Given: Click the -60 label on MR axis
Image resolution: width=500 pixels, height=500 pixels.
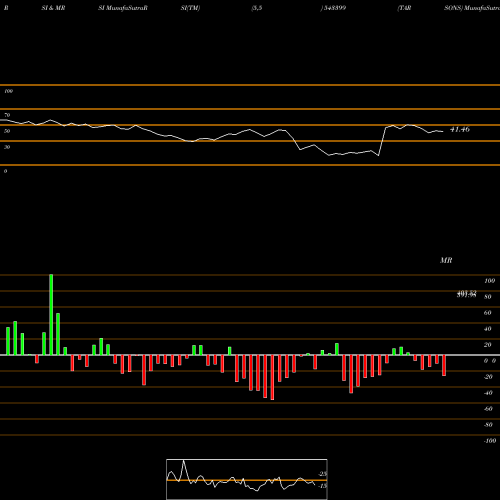Looking at the screenshot, I should pyautogui.click(x=488, y=409).
